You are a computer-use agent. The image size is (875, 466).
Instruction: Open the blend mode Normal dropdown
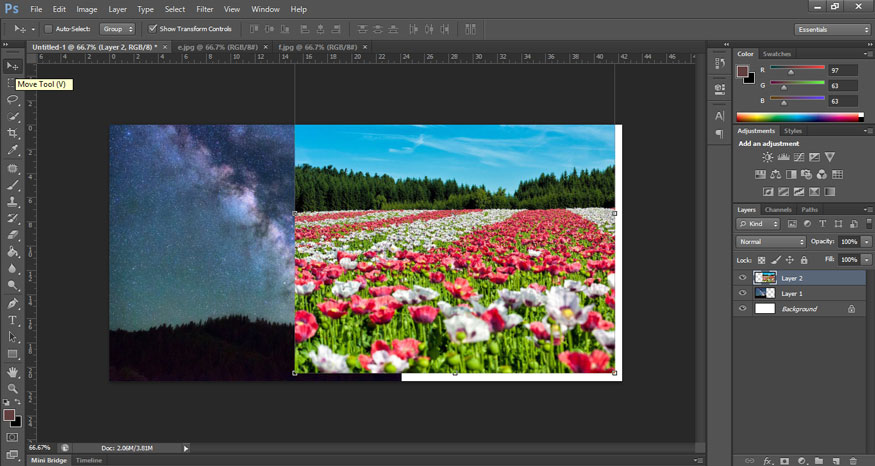pyautogui.click(x=771, y=242)
